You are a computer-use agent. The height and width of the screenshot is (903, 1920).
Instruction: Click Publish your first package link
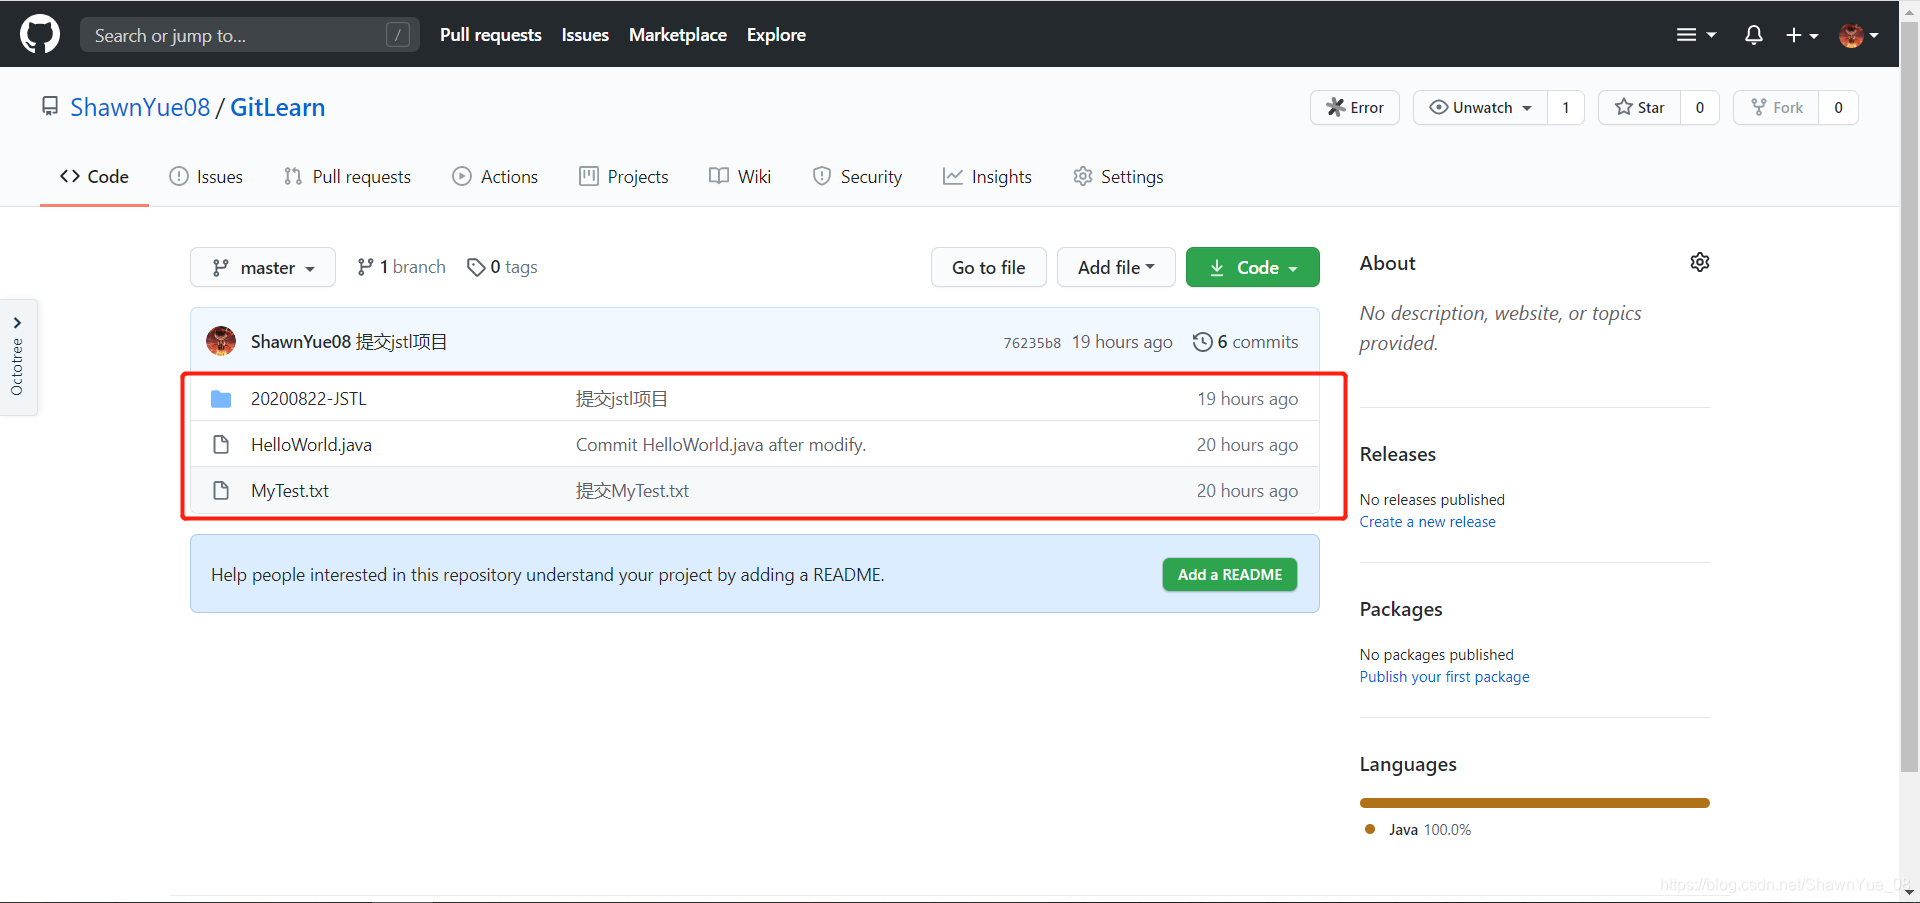[1444, 677]
